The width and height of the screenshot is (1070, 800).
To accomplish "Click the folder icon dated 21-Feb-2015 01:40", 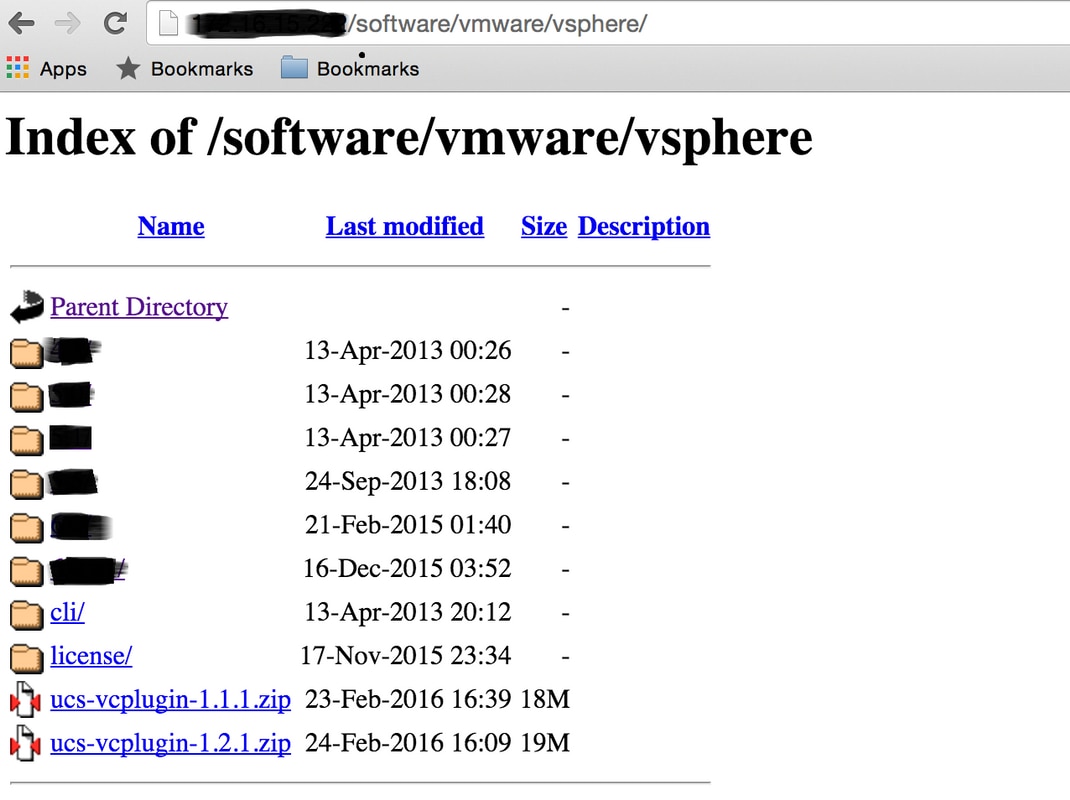I will pos(27,527).
